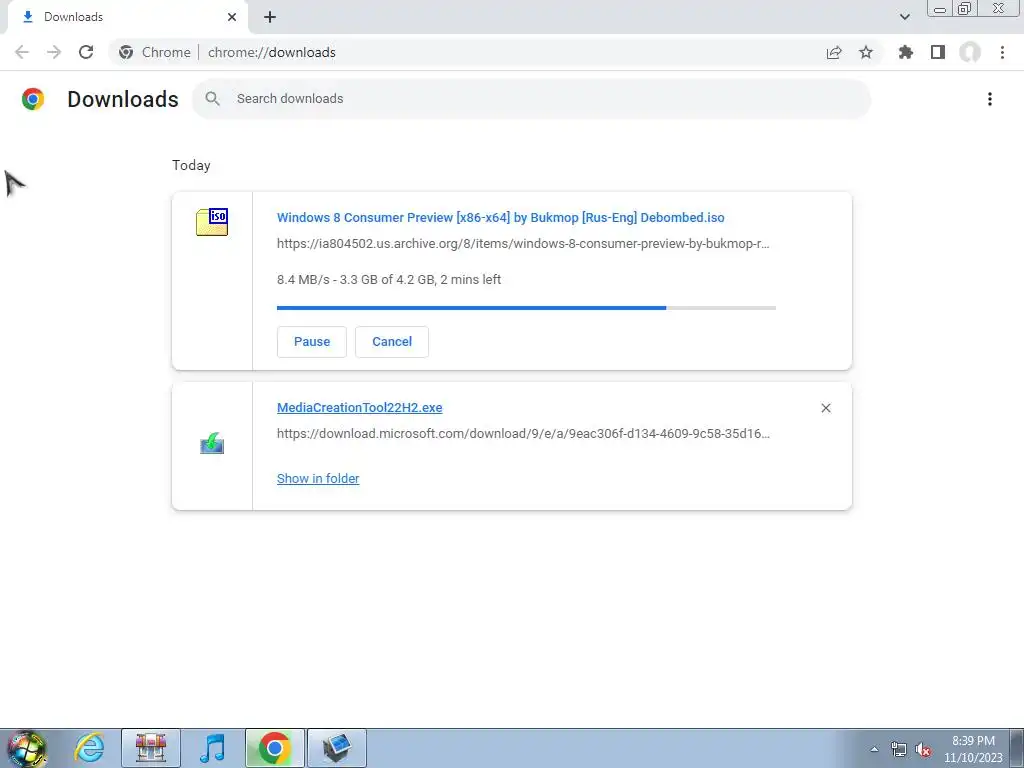
Task: Click the MediaCreationTool22H2.exe file icon
Action: click(212, 443)
